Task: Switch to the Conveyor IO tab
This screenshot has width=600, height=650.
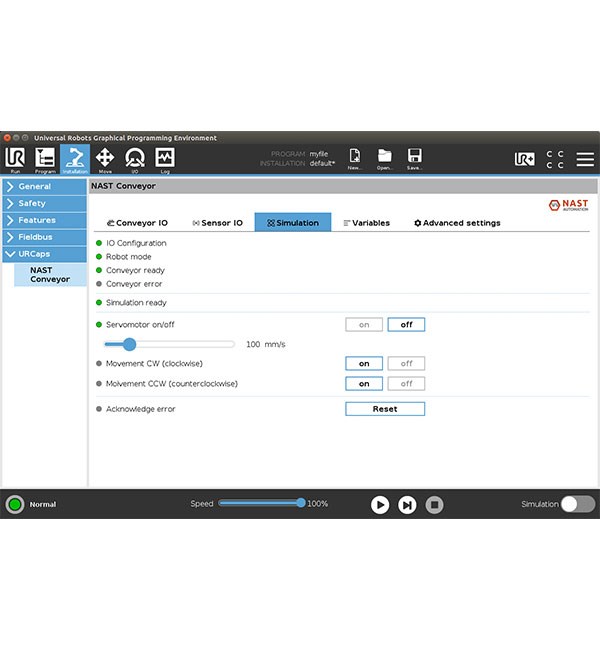Action: coord(137,223)
